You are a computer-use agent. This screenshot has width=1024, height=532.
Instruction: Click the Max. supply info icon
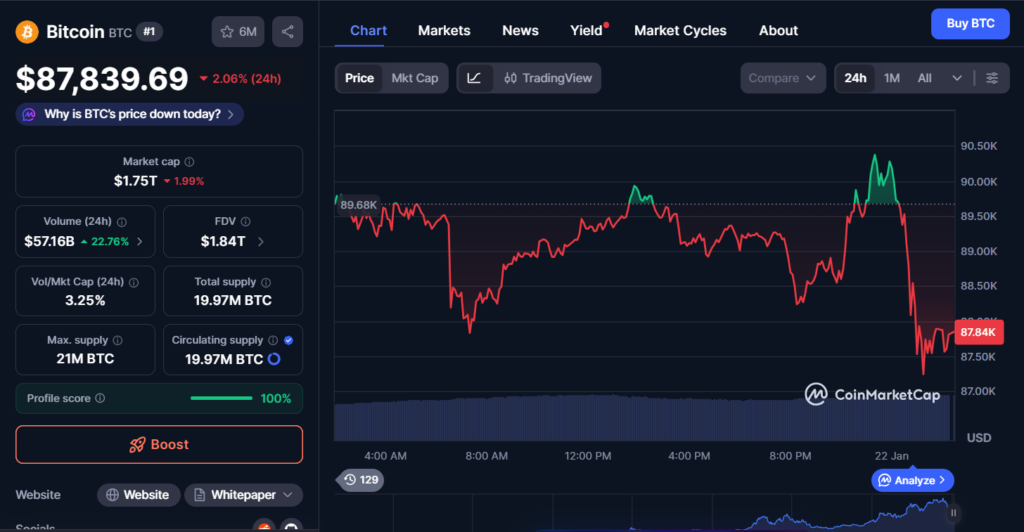117,341
